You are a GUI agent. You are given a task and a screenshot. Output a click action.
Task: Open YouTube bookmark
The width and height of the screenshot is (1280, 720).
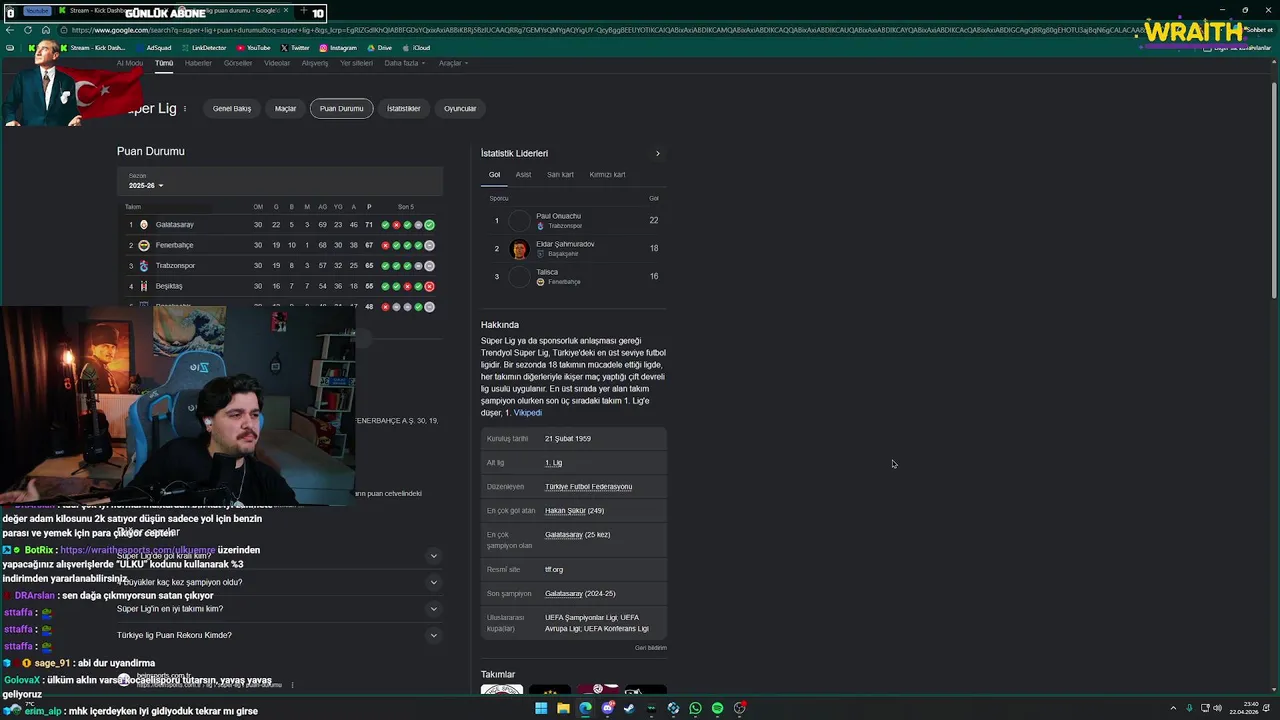click(x=253, y=48)
